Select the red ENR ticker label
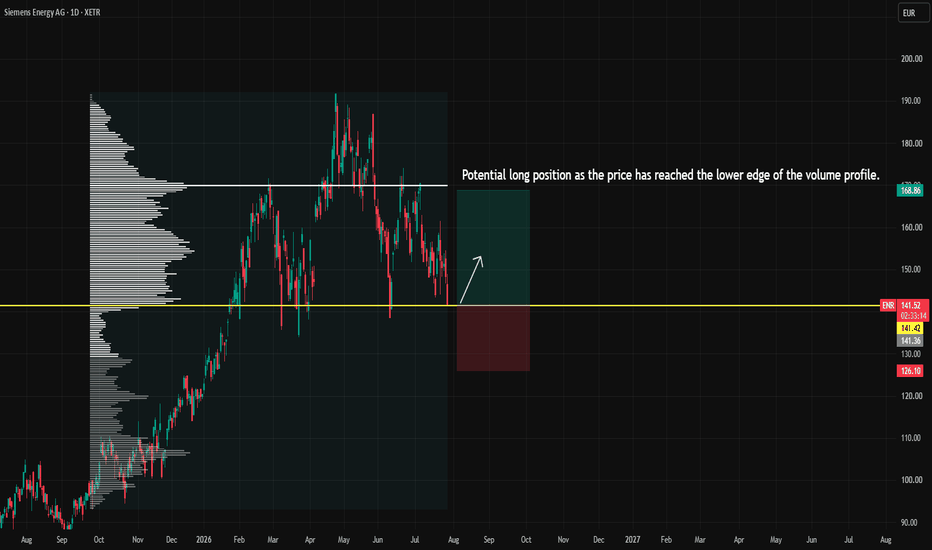Screen dimensions: 932x550 [x=888, y=305]
